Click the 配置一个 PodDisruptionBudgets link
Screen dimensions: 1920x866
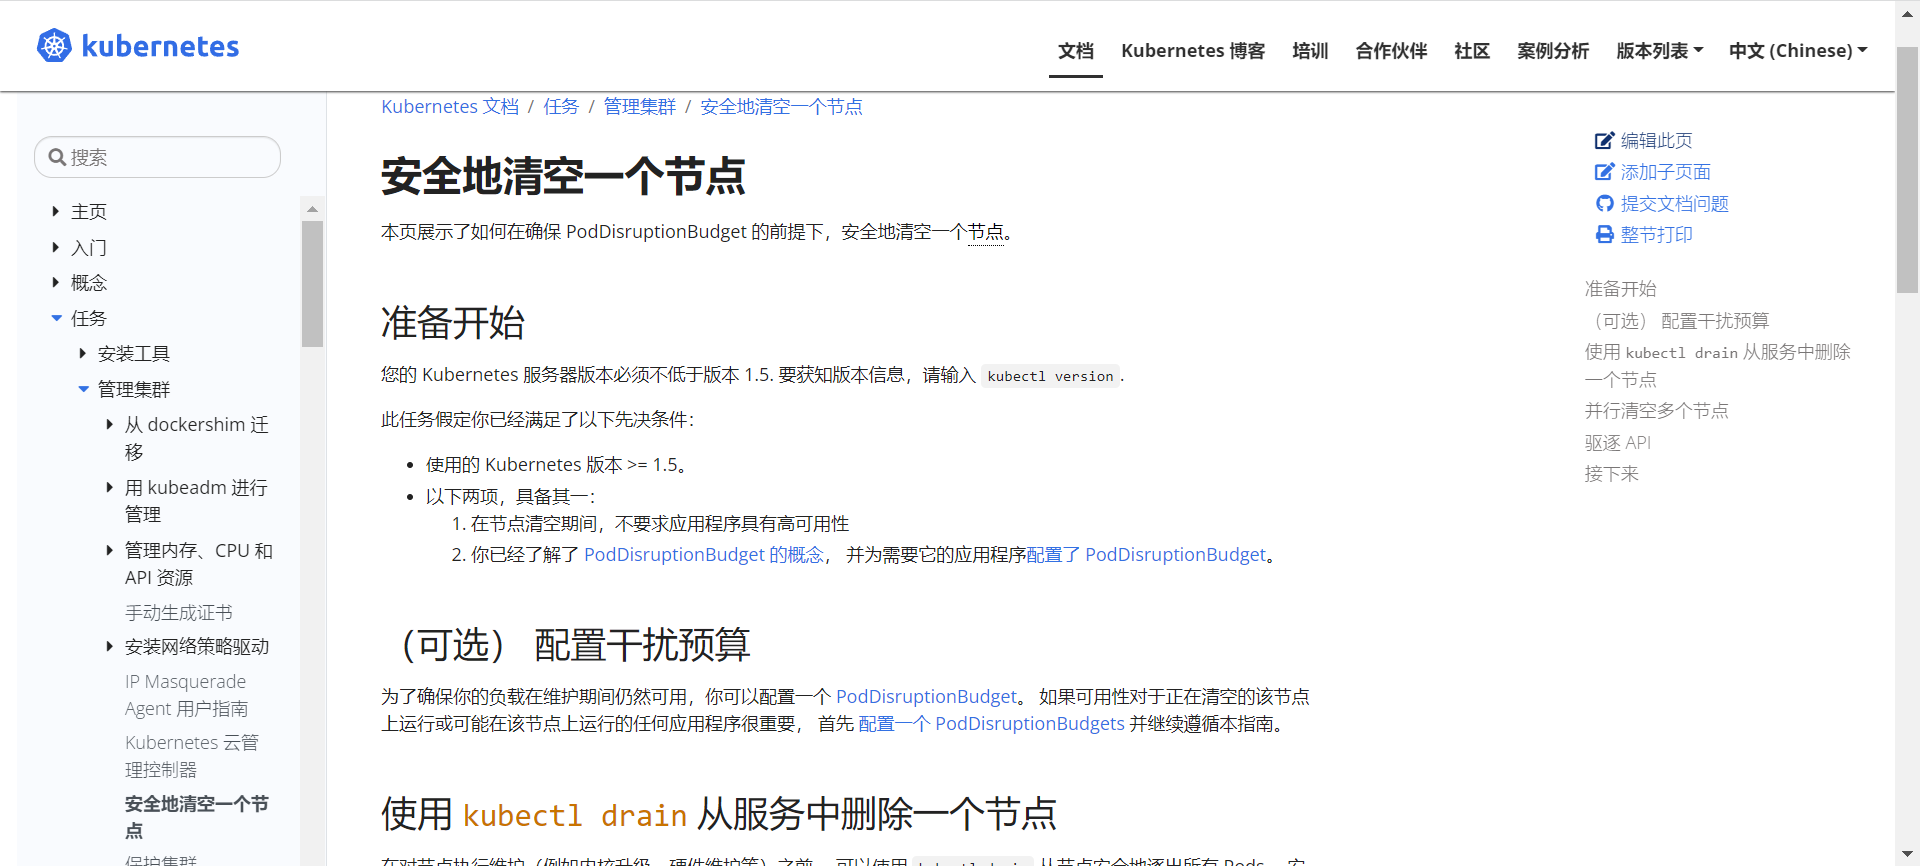(991, 723)
